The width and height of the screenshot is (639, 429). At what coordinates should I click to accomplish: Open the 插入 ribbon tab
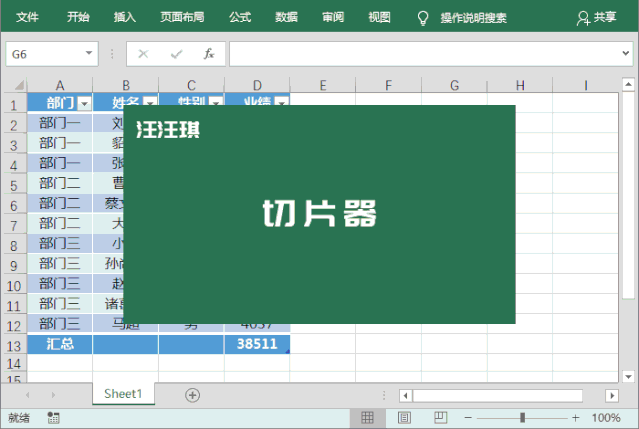[x=125, y=17]
